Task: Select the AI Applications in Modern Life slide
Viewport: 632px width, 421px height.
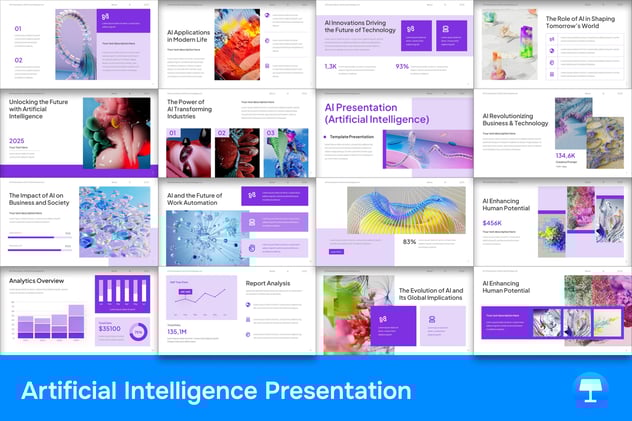Action: pyautogui.click(x=236, y=44)
